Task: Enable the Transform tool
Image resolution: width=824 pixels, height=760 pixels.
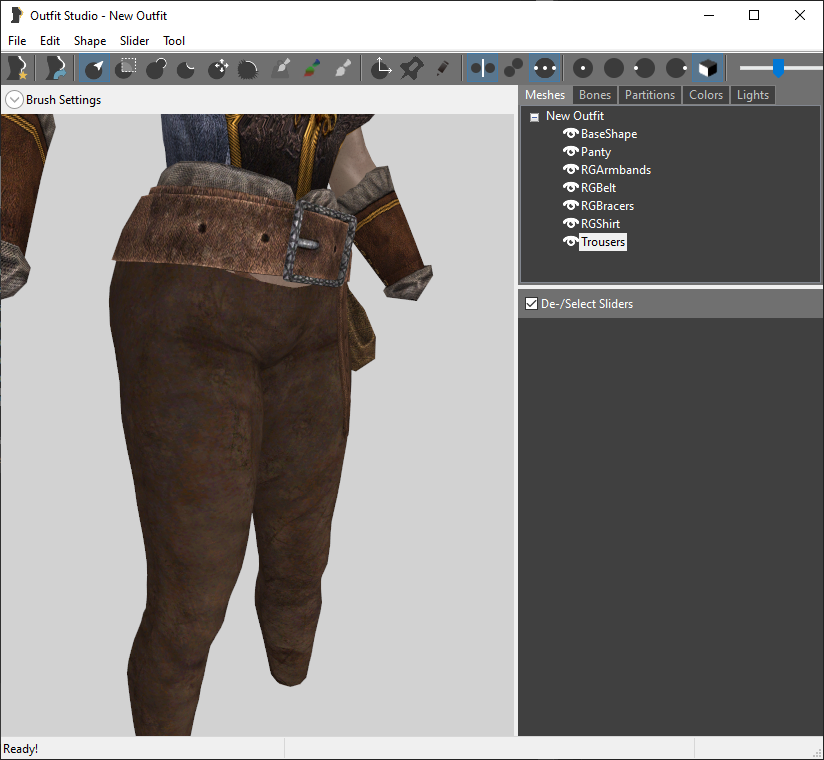Action: [x=380, y=68]
